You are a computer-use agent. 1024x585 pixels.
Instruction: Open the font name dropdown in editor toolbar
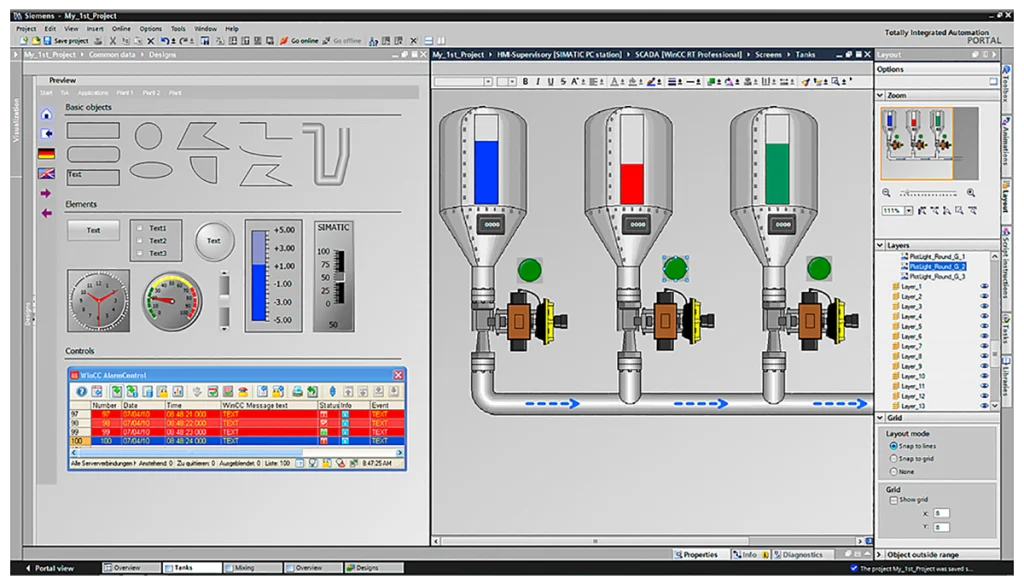488,82
